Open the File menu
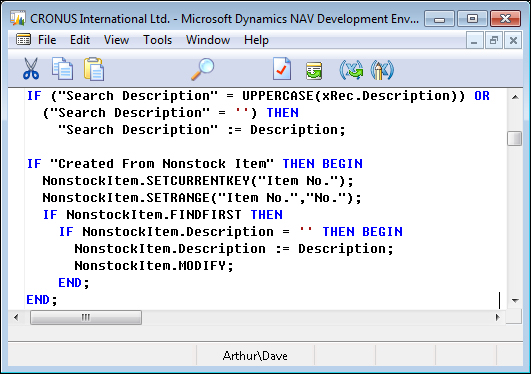 click(x=47, y=40)
